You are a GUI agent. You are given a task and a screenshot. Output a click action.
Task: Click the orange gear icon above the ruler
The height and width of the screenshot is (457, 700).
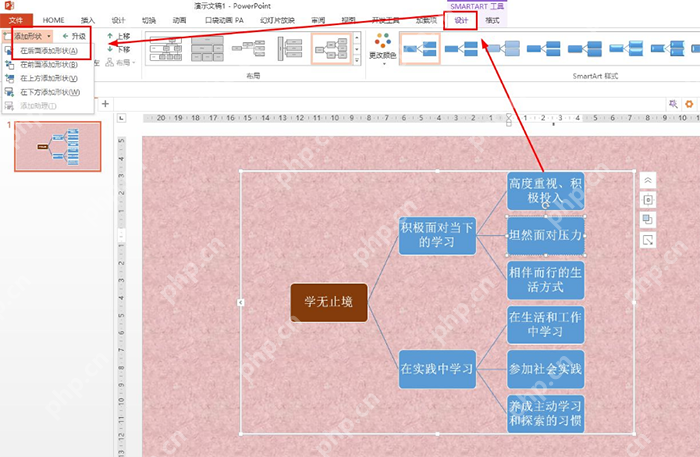point(689,104)
